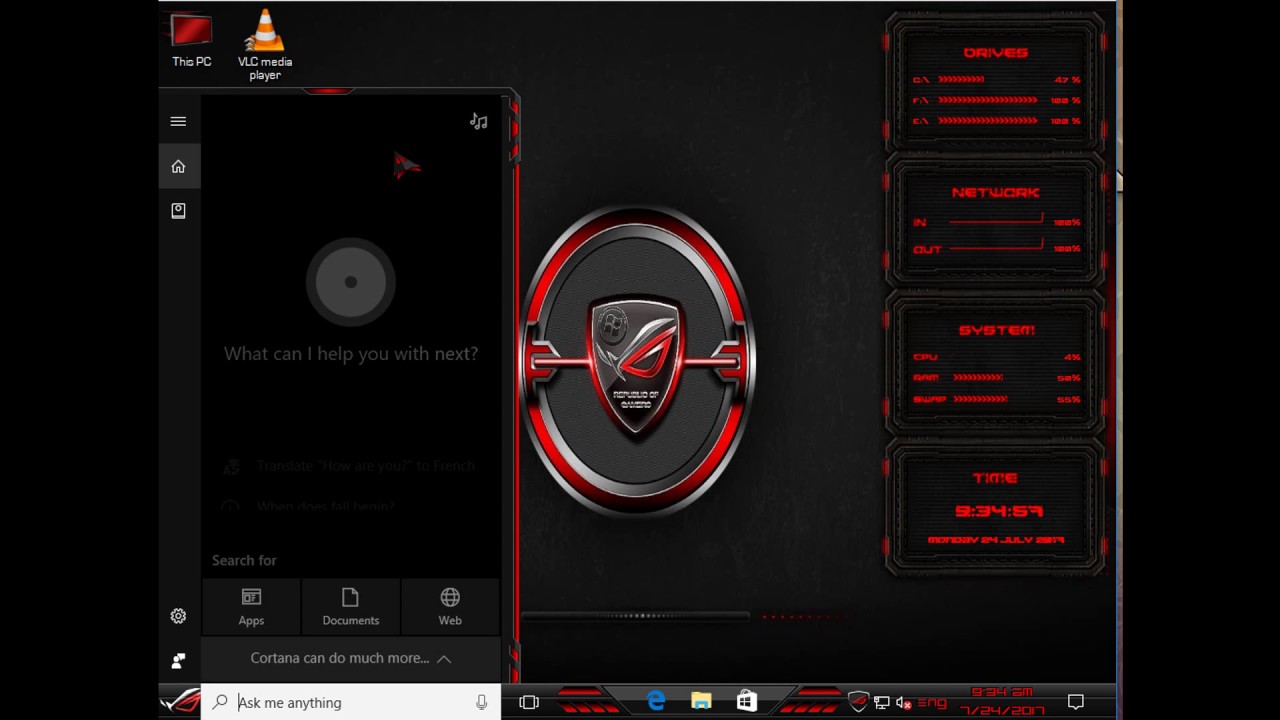Viewport: 1280px width, 720px height.
Task: Click the RAM usage bar
Action: (x=977, y=378)
